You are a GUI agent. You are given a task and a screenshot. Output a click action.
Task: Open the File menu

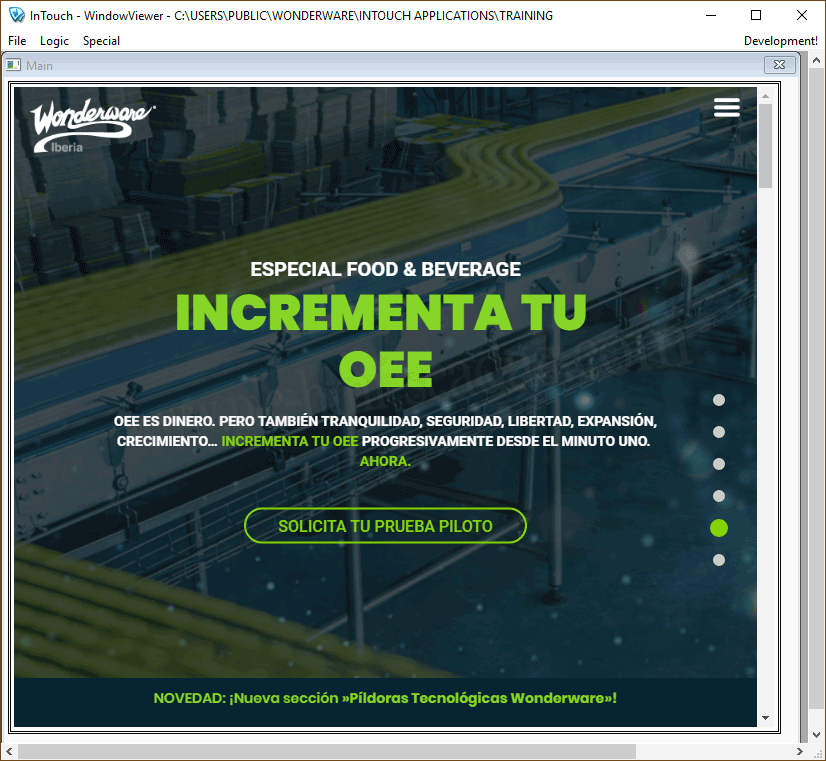(17, 41)
